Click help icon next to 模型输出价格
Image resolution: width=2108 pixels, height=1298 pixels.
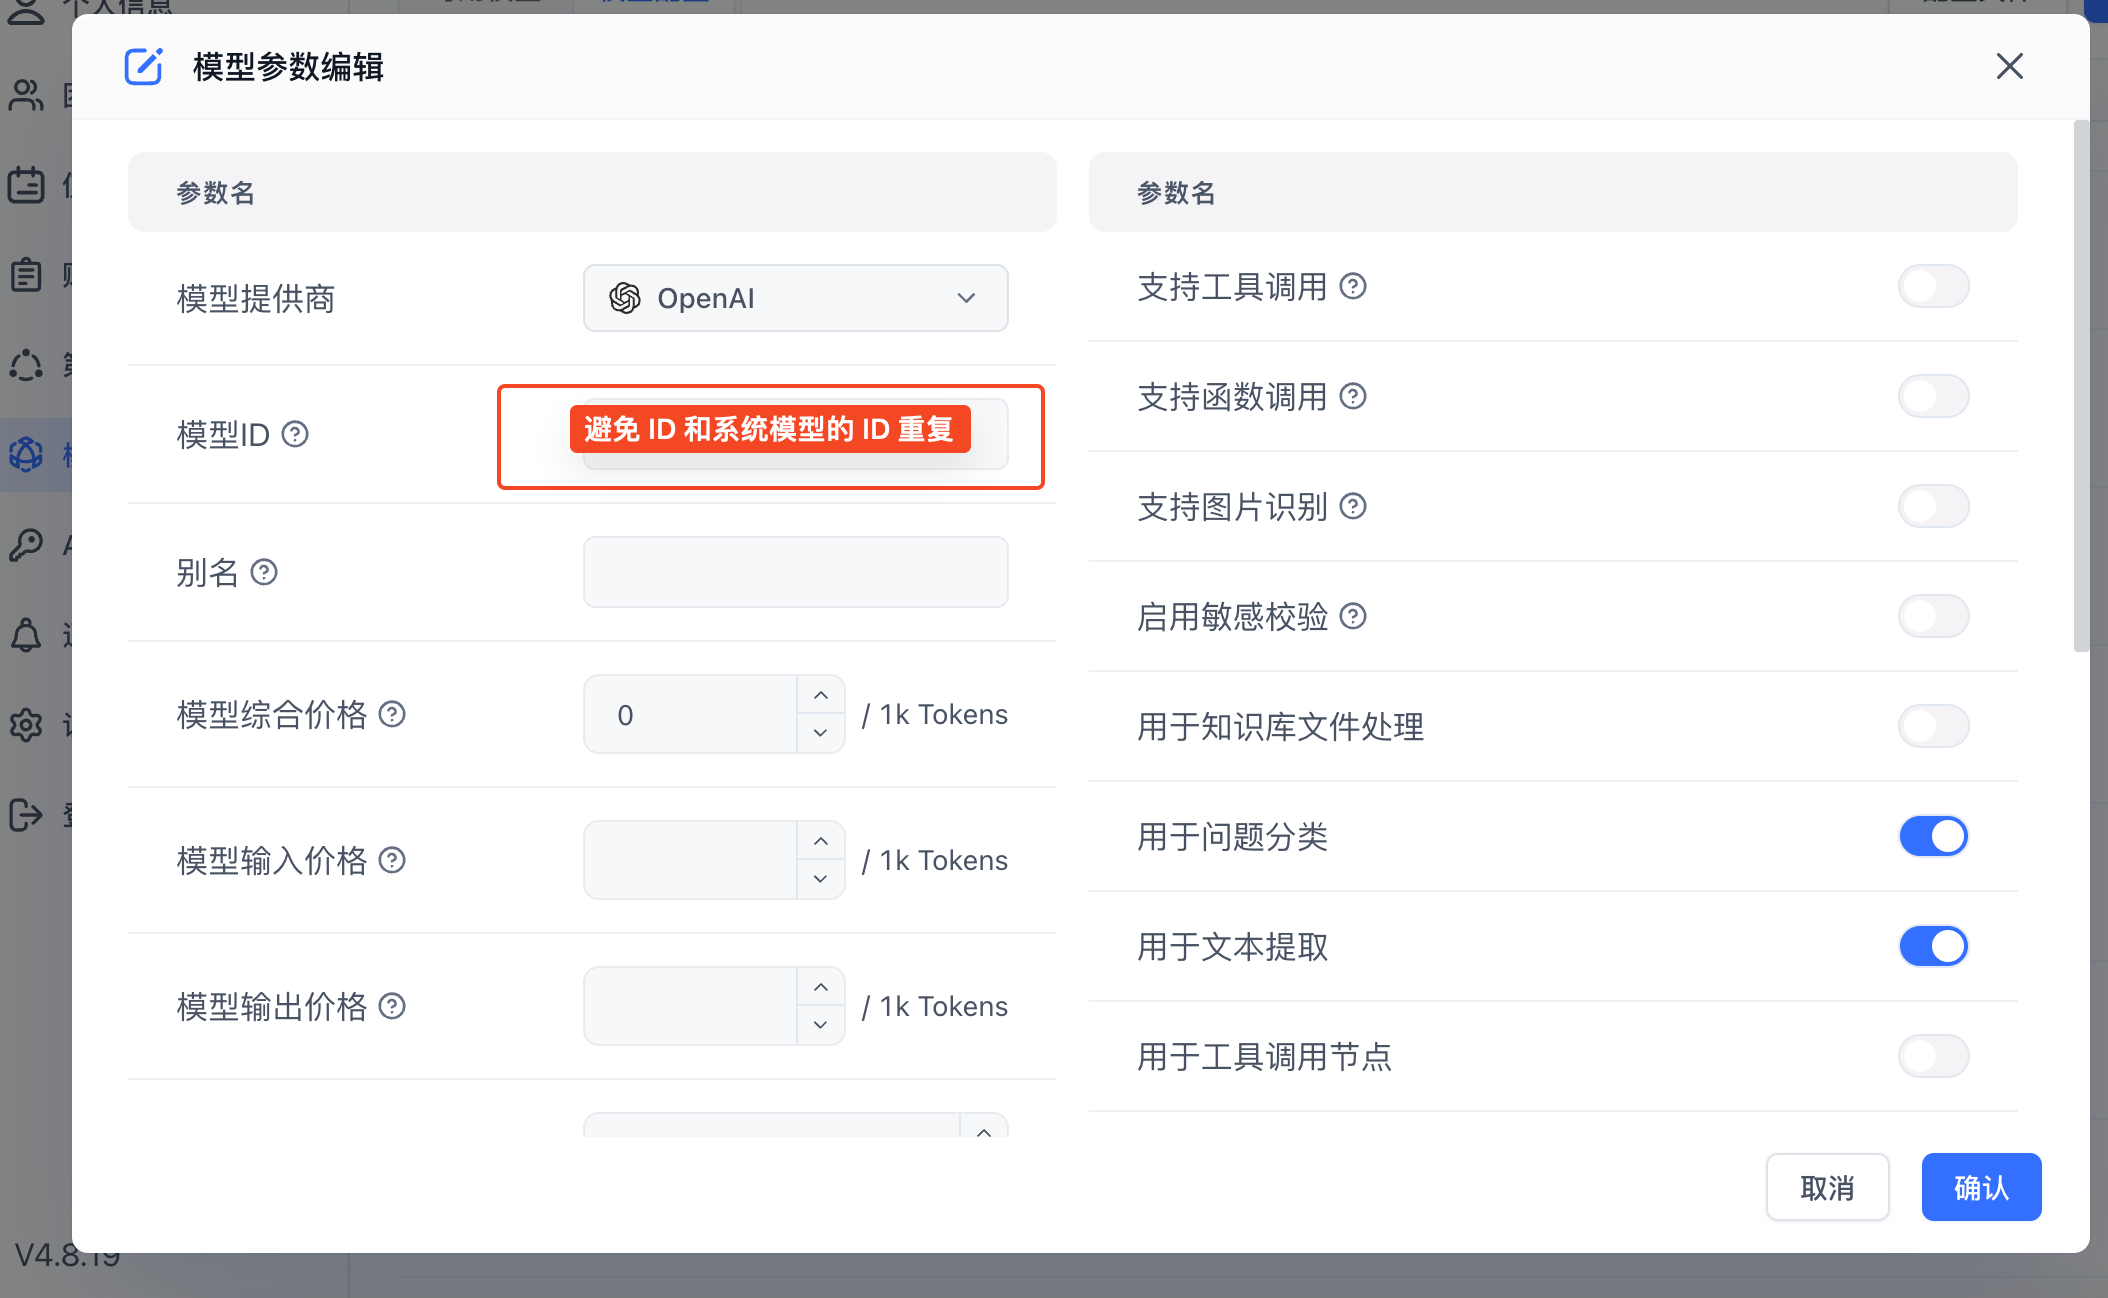coord(392,1006)
